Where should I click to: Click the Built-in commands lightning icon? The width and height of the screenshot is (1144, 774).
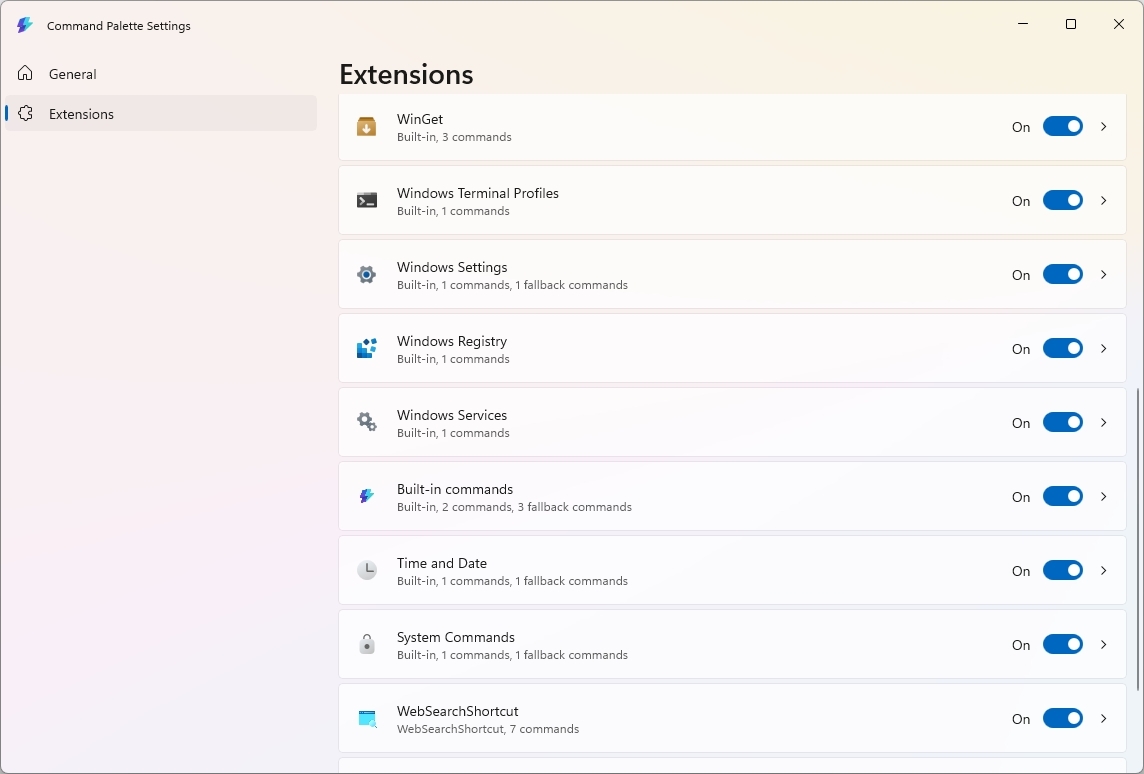(x=366, y=496)
